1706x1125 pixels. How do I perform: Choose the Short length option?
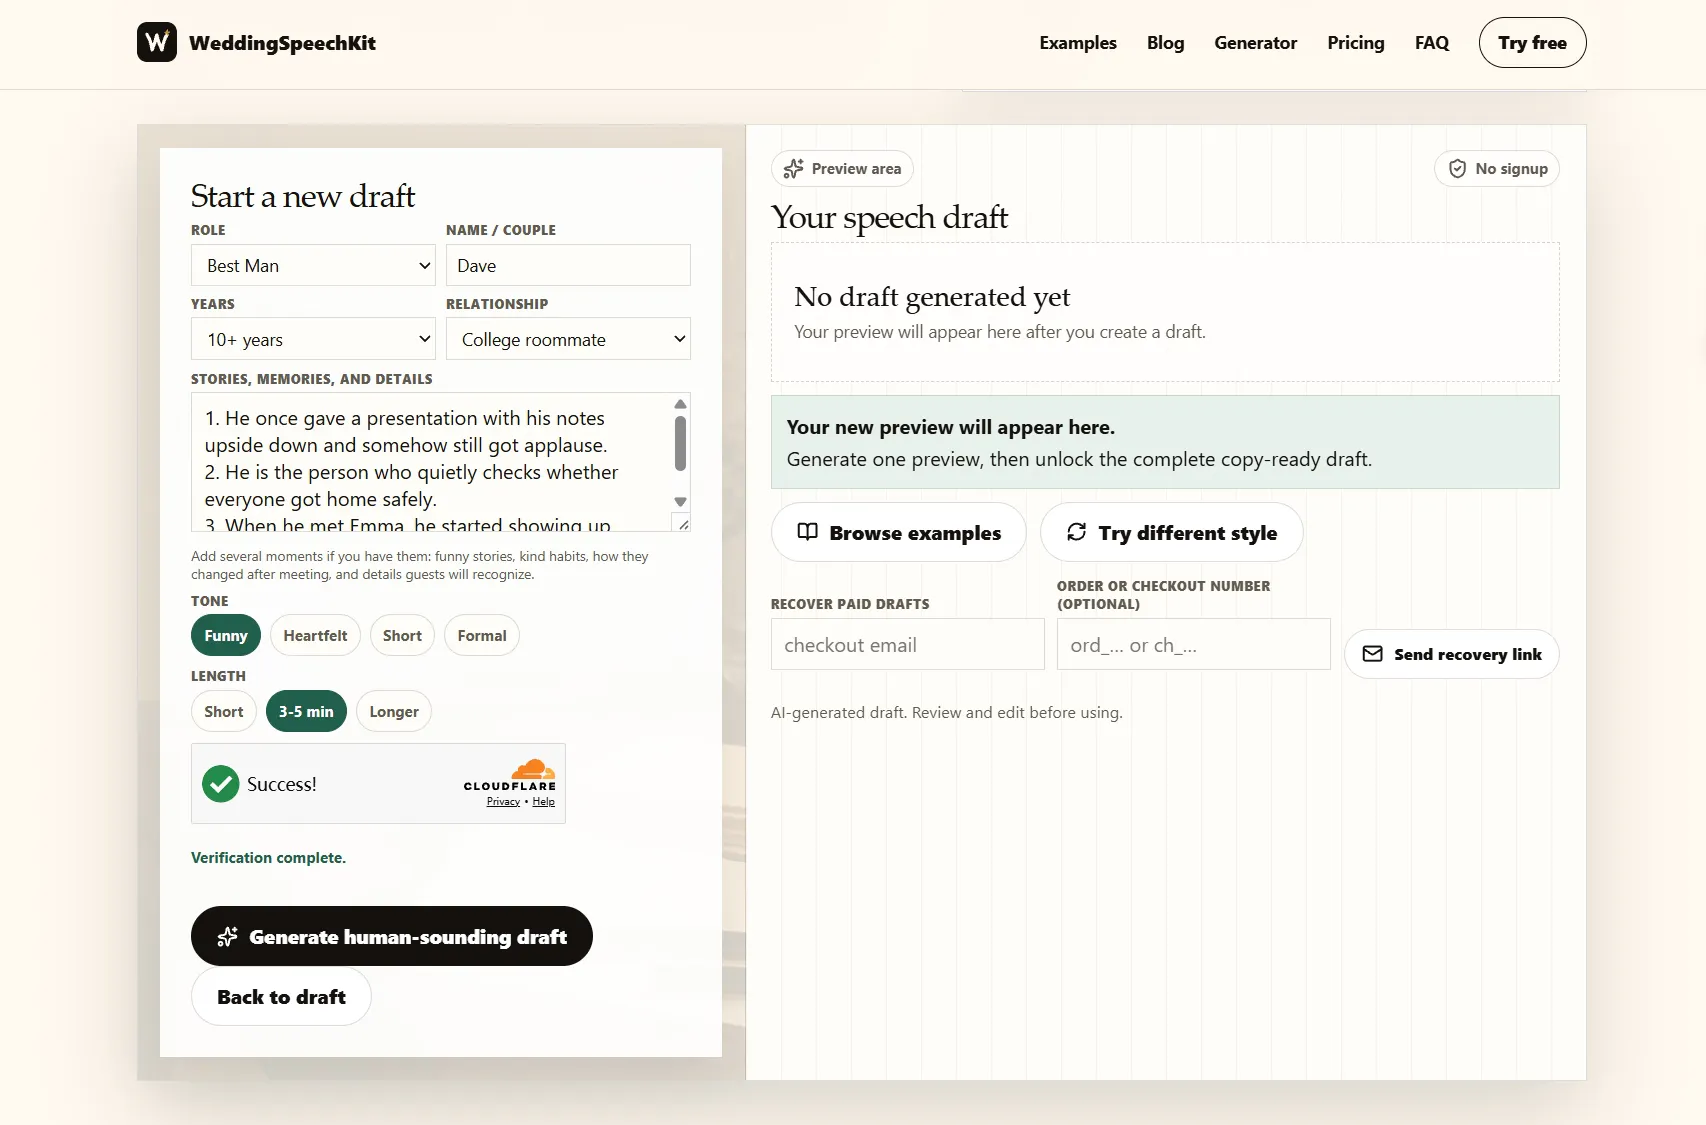[224, 711]
